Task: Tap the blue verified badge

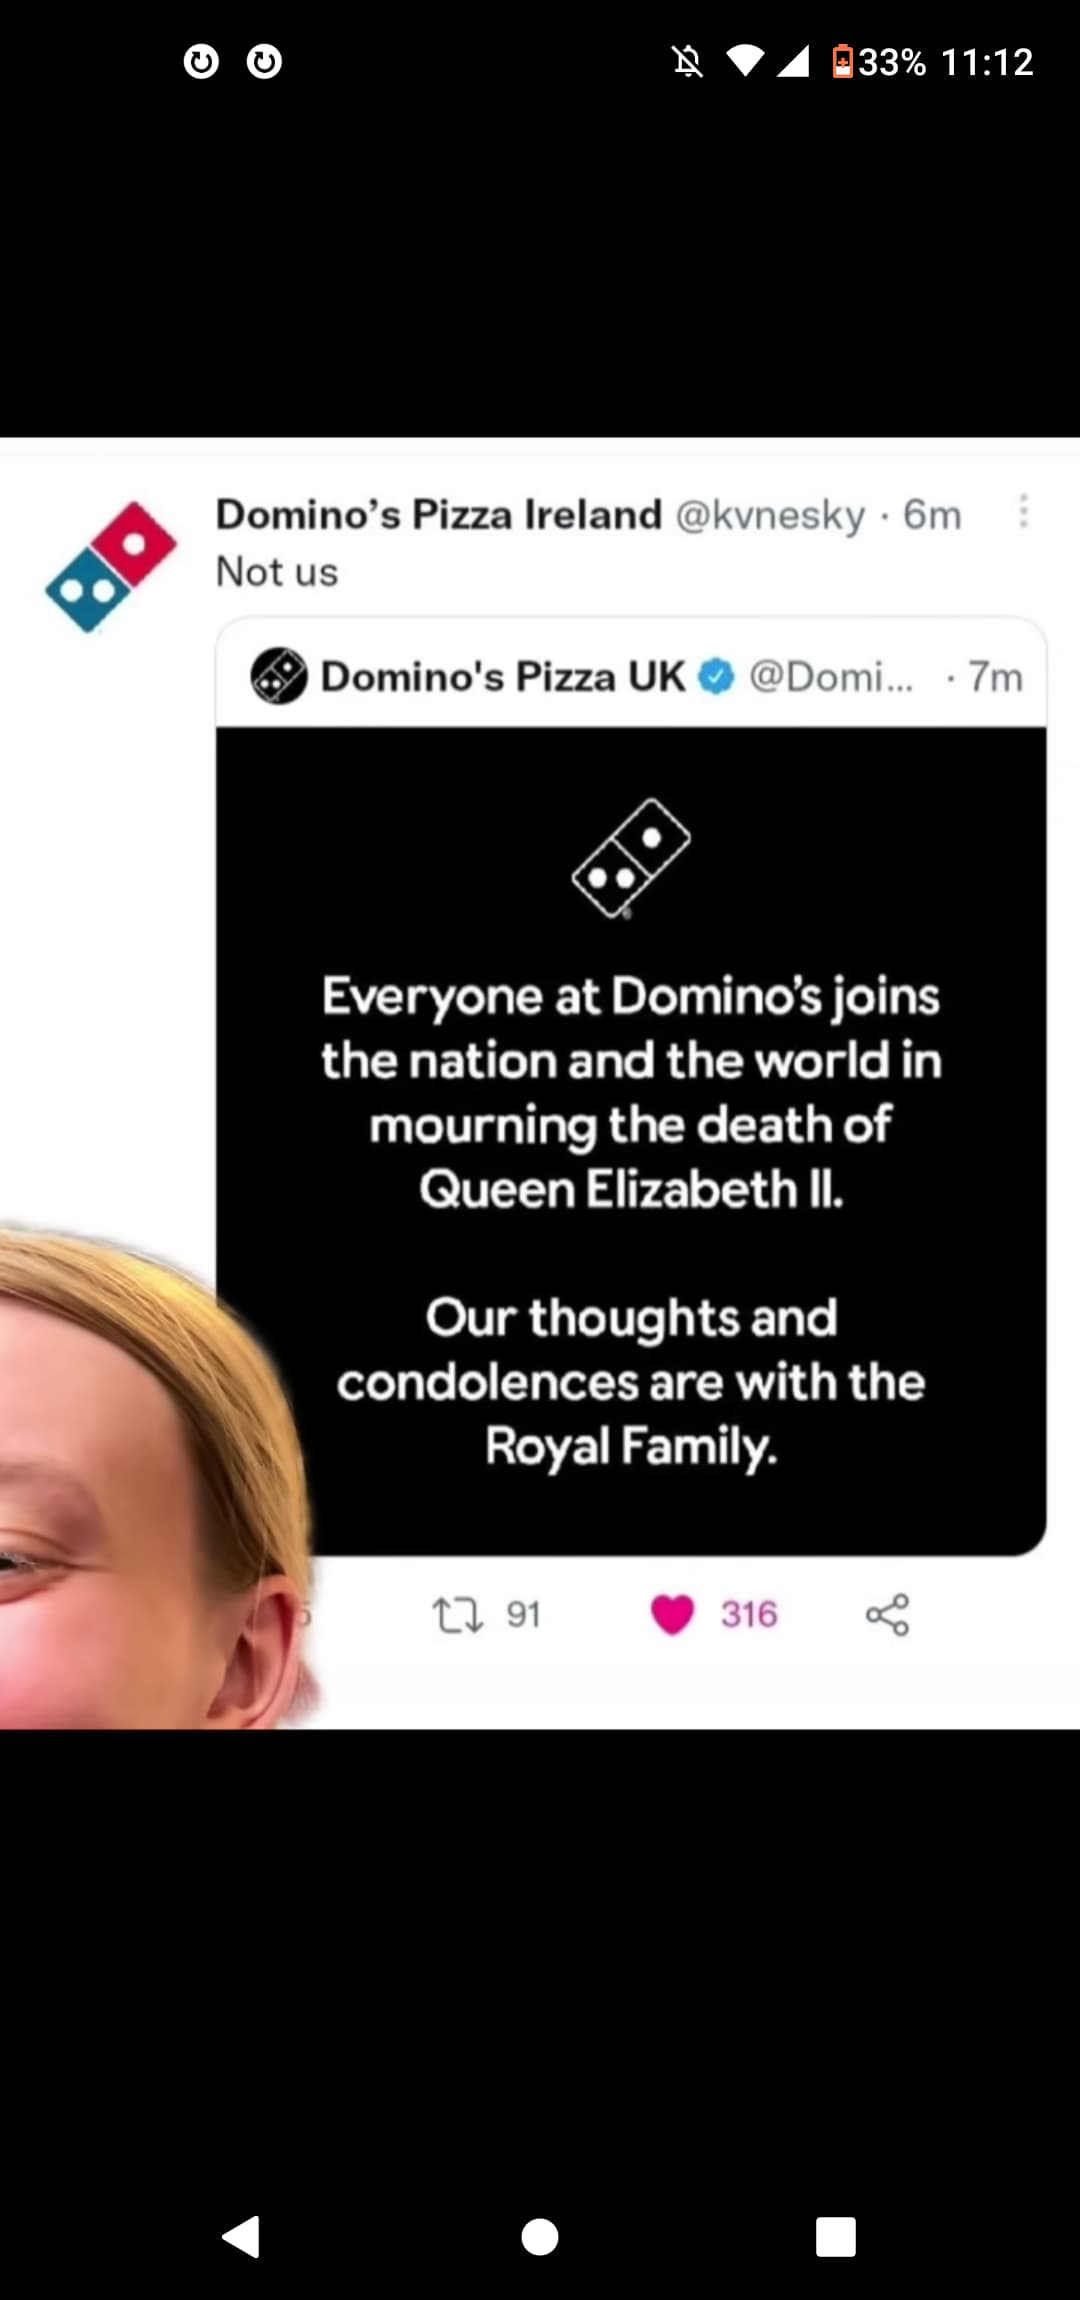Action: (x=715, y=677)
